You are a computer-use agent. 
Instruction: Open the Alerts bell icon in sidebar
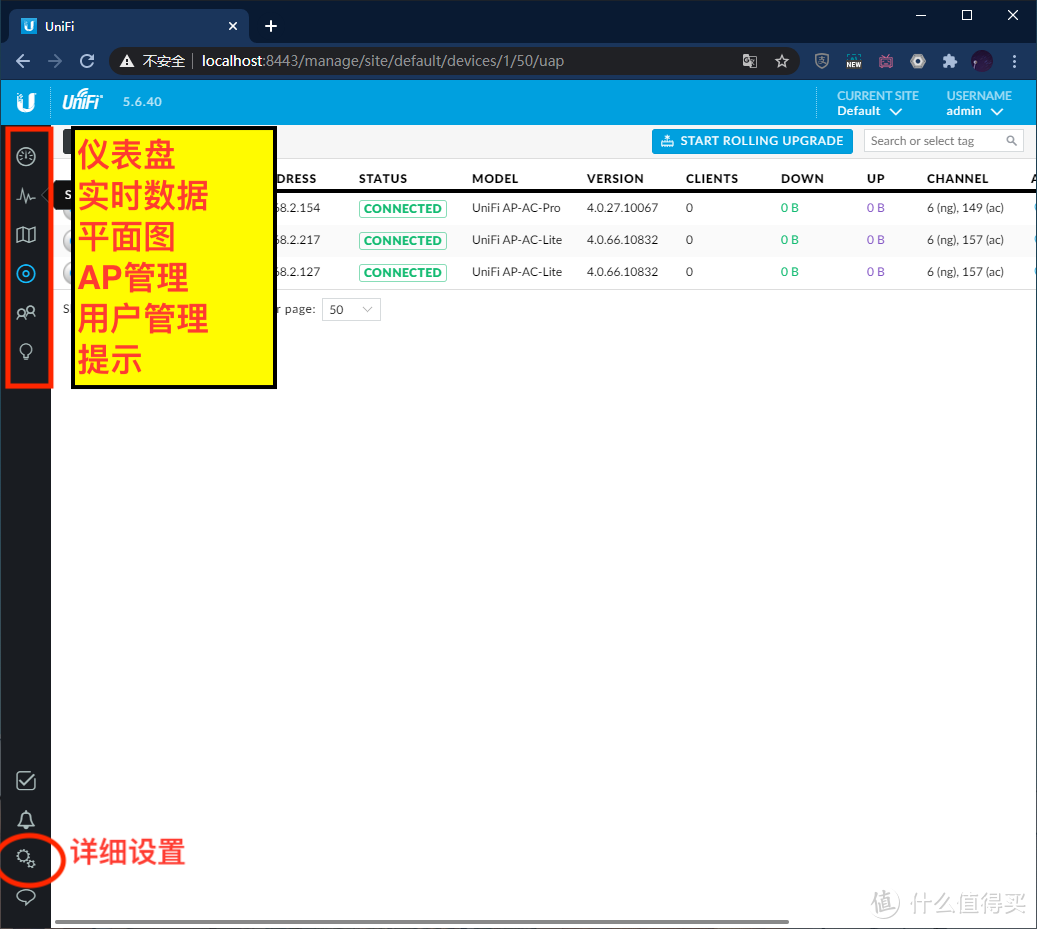pos(26,820)
